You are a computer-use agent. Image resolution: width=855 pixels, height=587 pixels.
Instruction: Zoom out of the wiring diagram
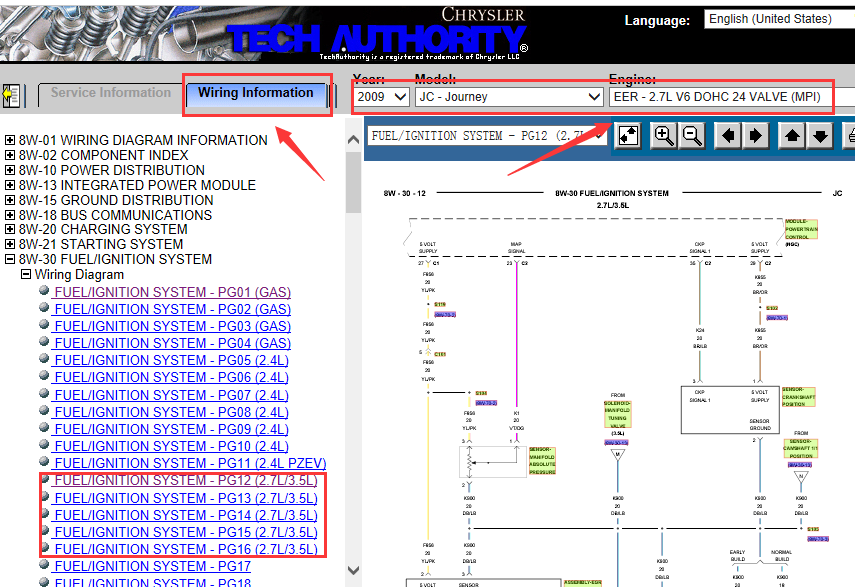pos(692,135)
